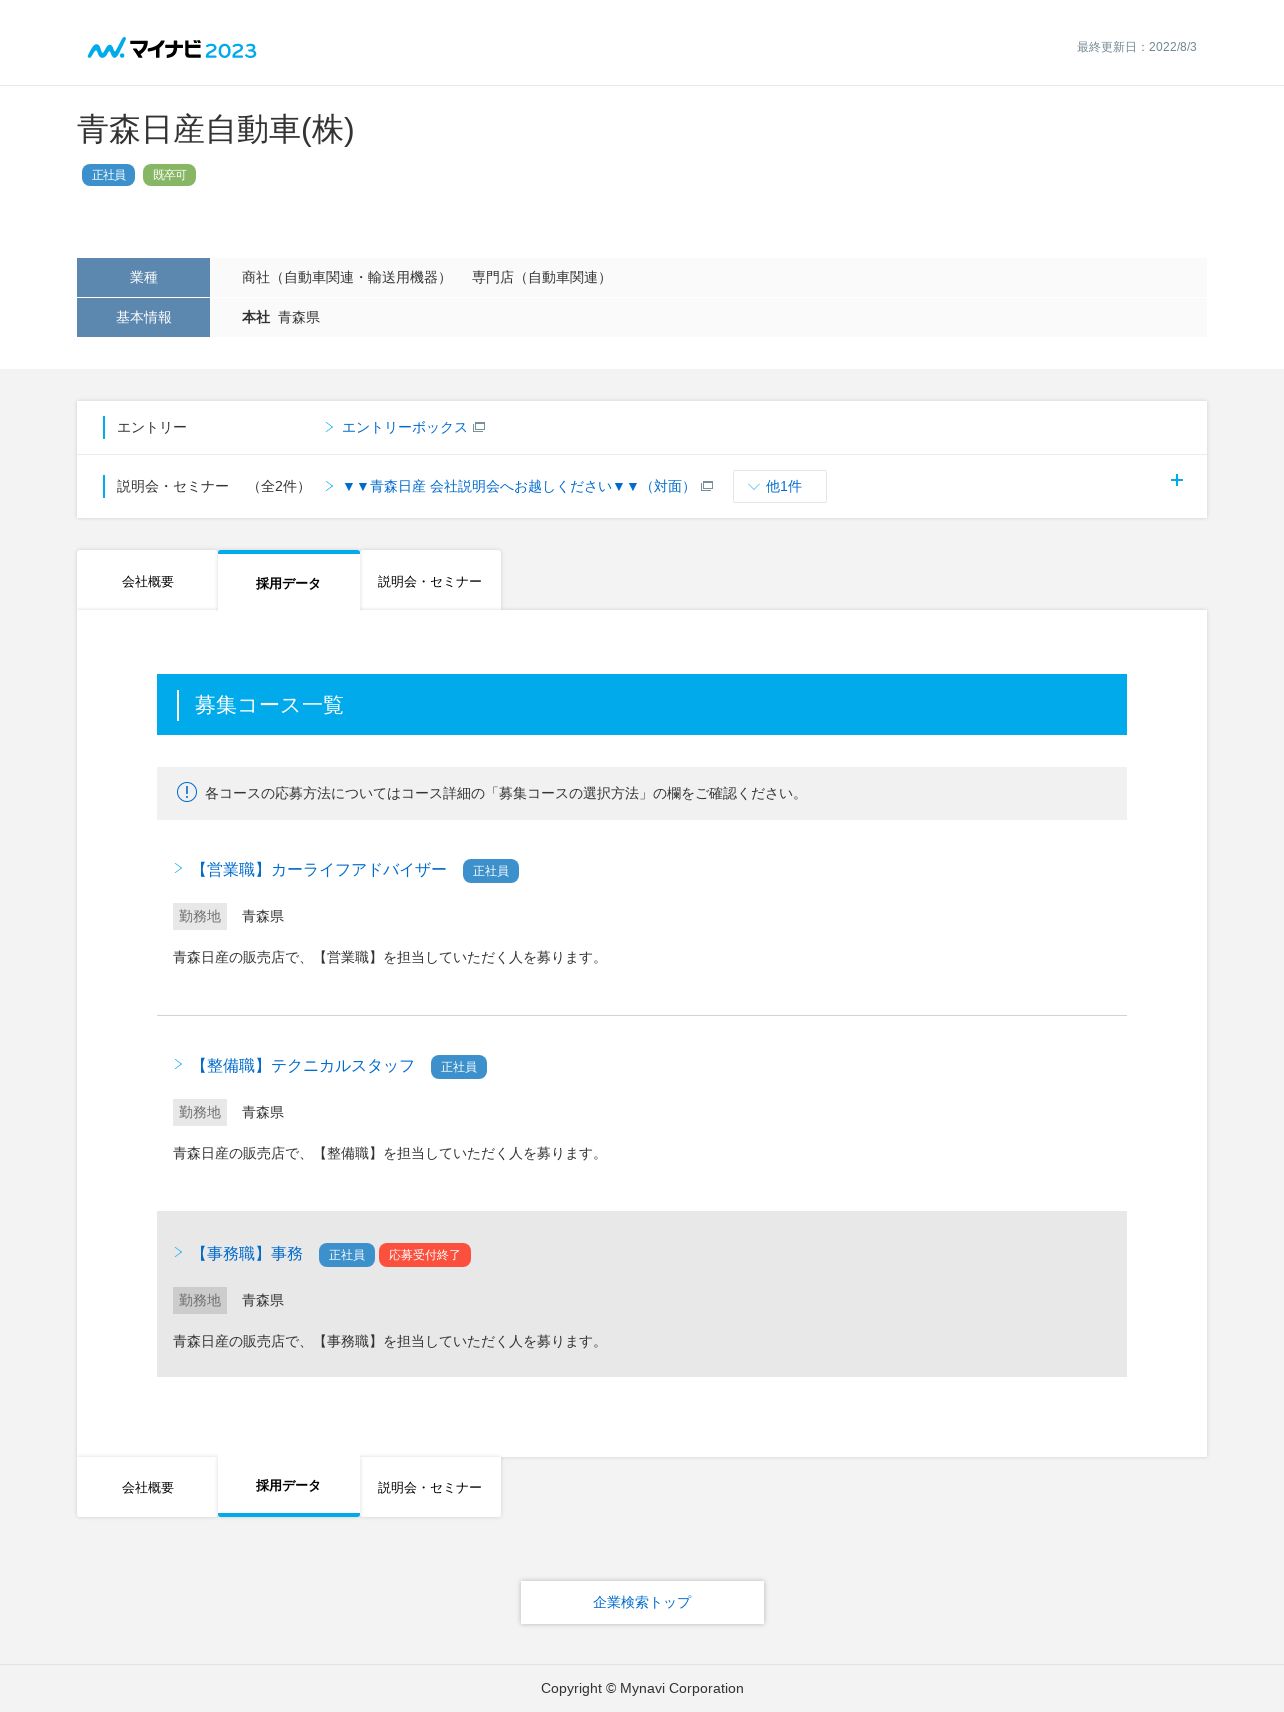Click the Copyright © Mynavi Corporation text
Viewport: 1284px width, 1712px height.
coord(642,1688)
